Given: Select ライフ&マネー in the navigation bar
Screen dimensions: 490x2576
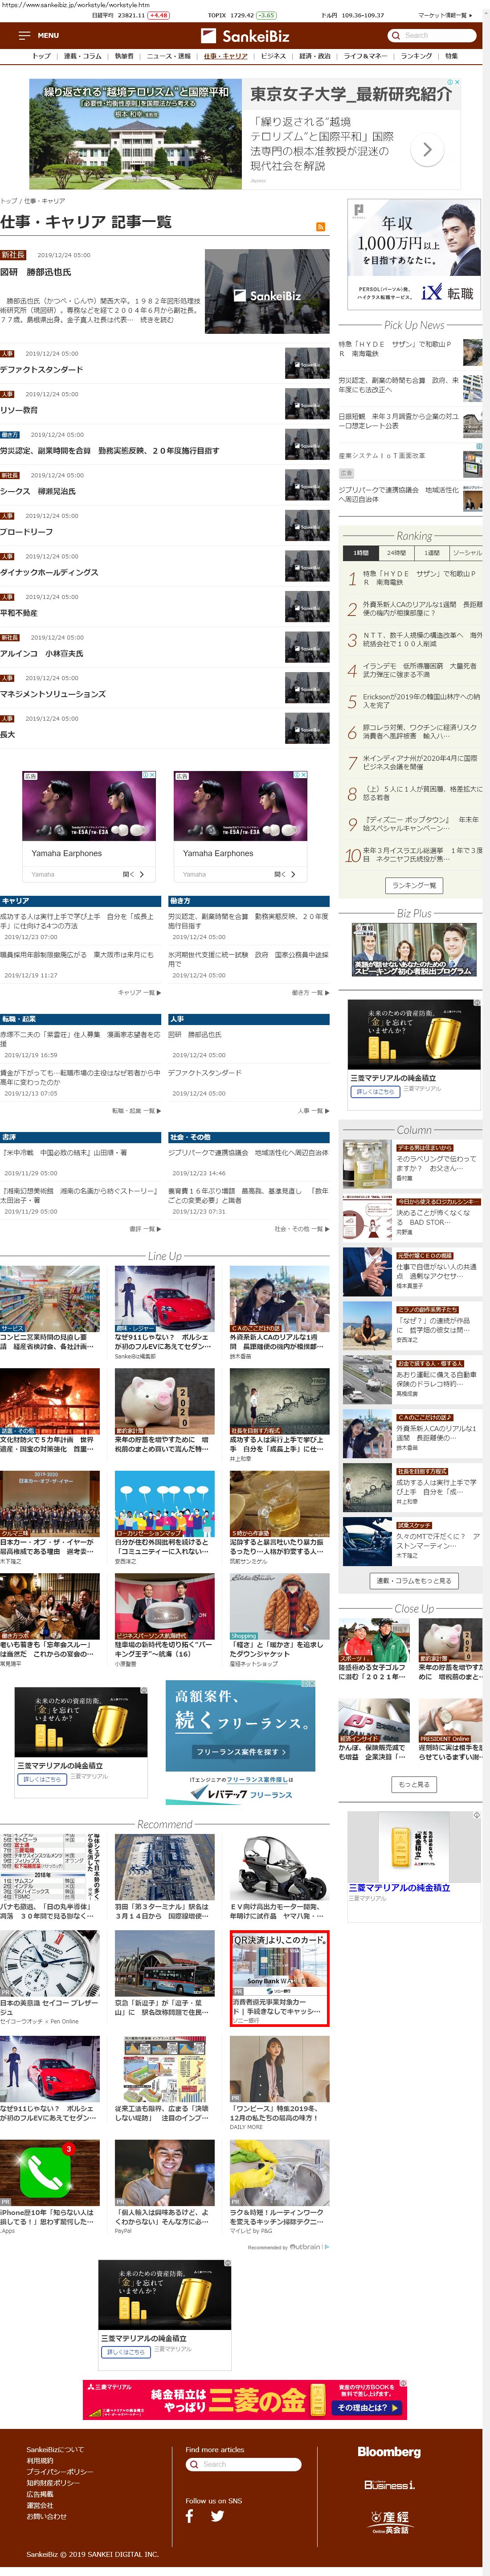Looking at the screenshot, I should pos(365,56).
